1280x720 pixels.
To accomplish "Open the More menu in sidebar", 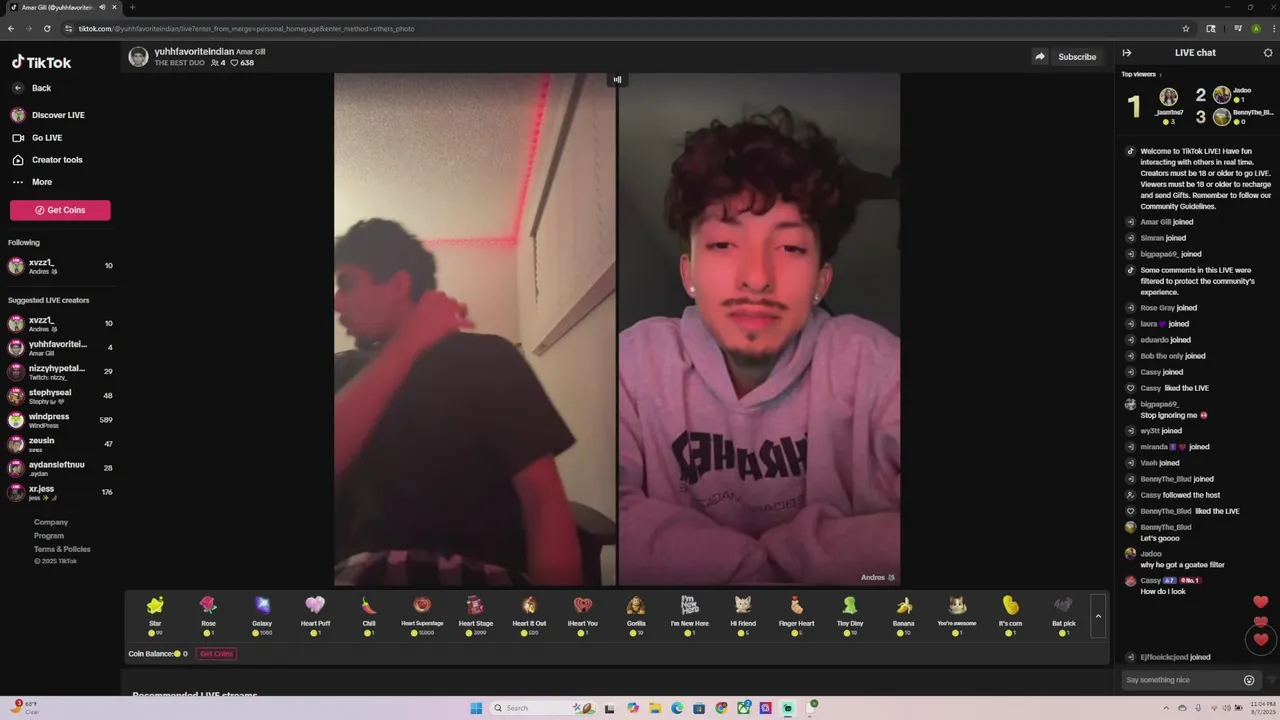I will point(32,182).
